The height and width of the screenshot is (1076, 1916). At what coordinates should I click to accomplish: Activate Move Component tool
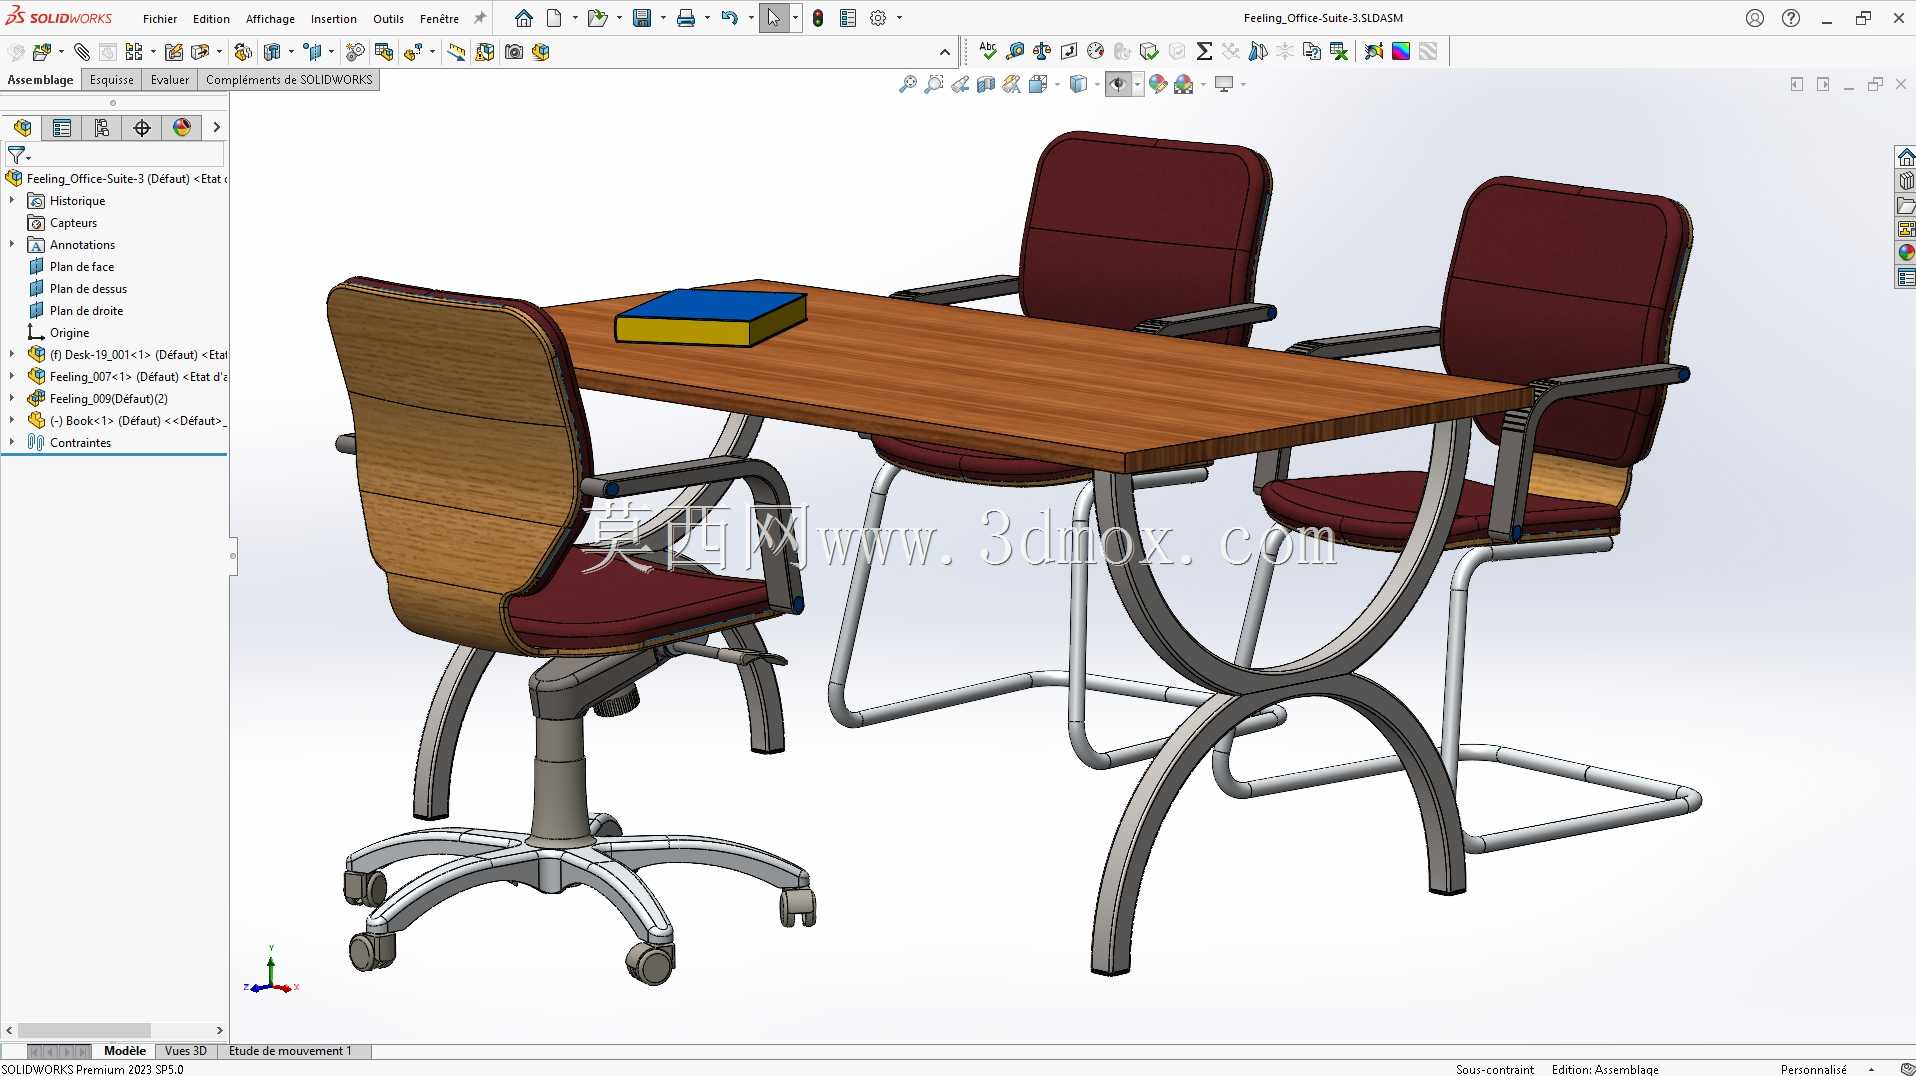click(200, 52)
